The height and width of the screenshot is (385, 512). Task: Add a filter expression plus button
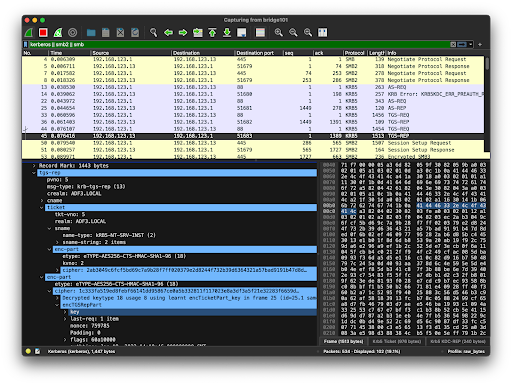(480, 44)
